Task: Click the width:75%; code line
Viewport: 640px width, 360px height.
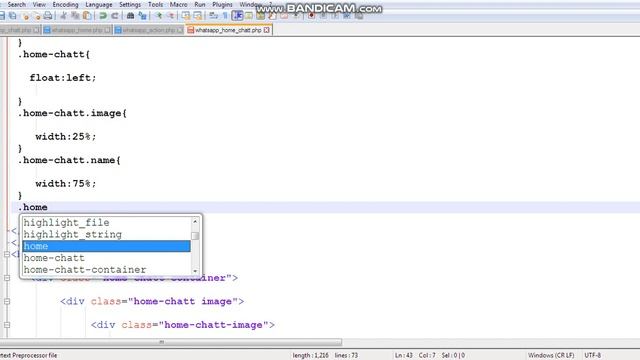Action: click(66, 184)
